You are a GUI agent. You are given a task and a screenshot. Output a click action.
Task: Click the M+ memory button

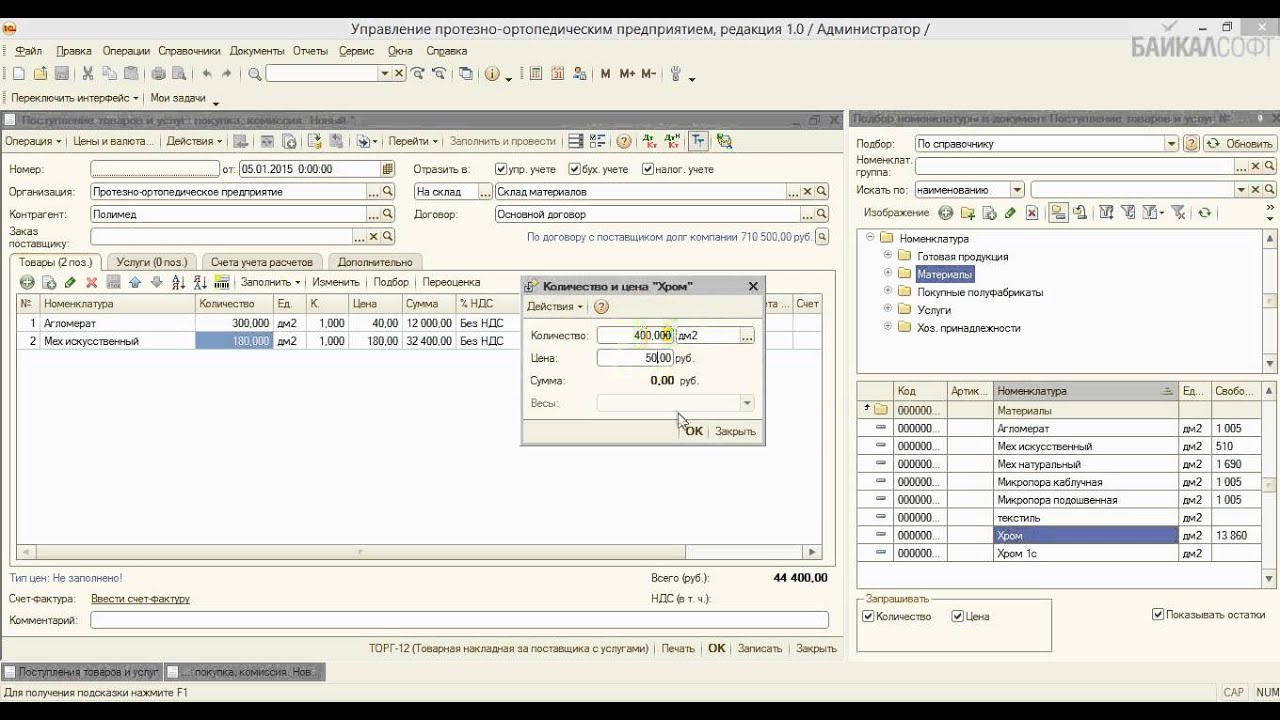pyautogui.click(x=627, y=74)
